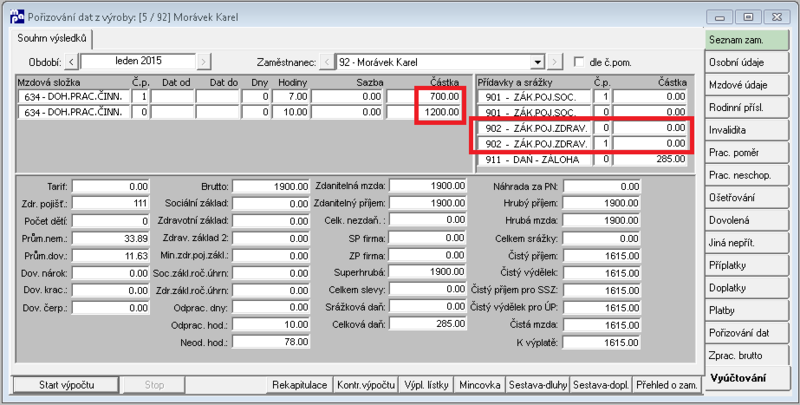Open the Zaměstnanec dropdown list
The height and width of the screenshot is (405, 800).
coord(537,62)
